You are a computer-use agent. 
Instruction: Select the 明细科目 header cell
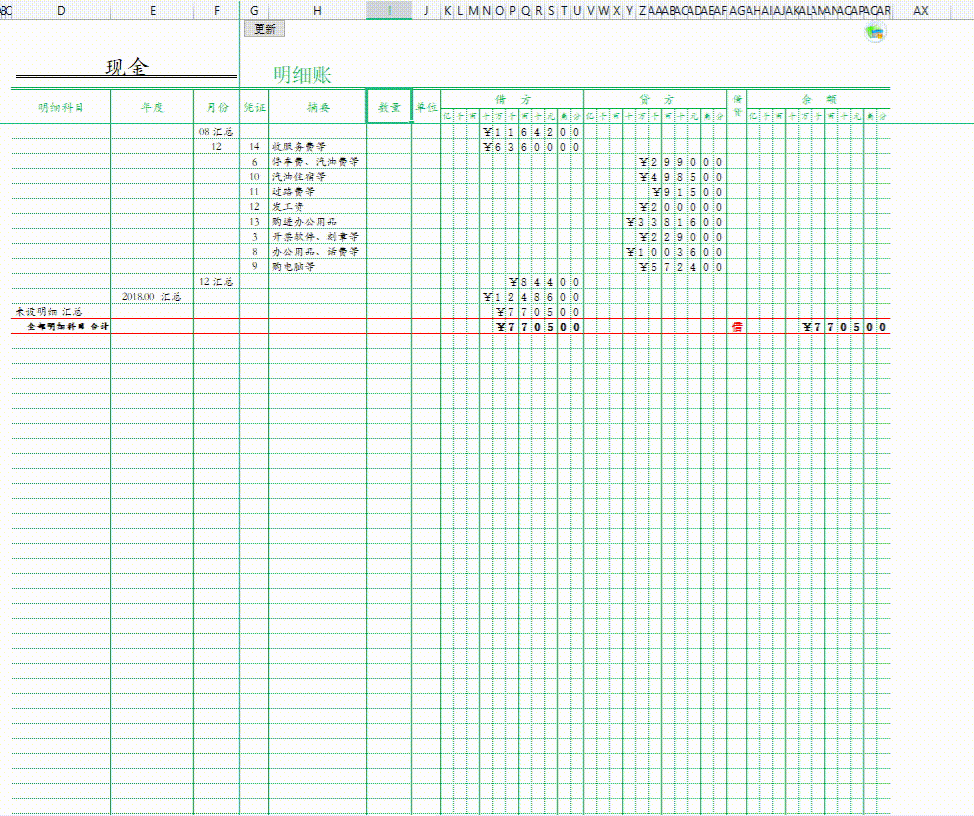click(x=61, y=107)
